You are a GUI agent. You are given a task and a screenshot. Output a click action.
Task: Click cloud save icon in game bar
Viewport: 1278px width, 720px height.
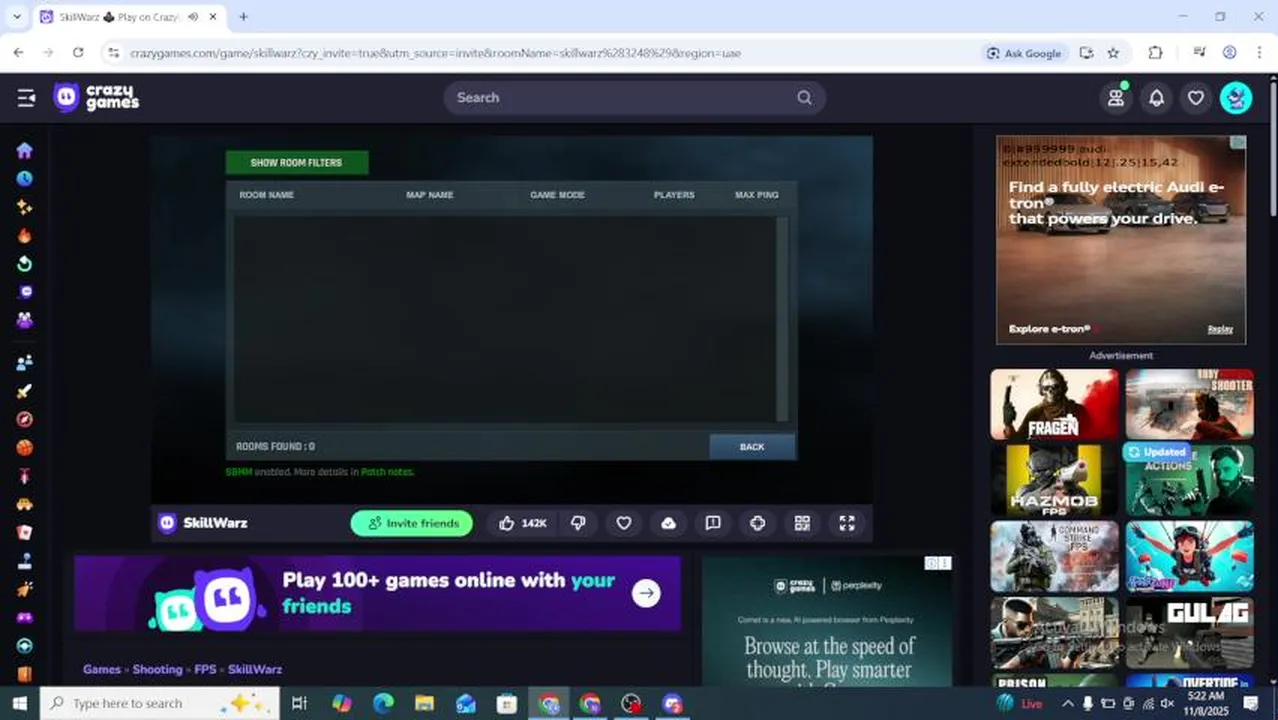point(668,523)
